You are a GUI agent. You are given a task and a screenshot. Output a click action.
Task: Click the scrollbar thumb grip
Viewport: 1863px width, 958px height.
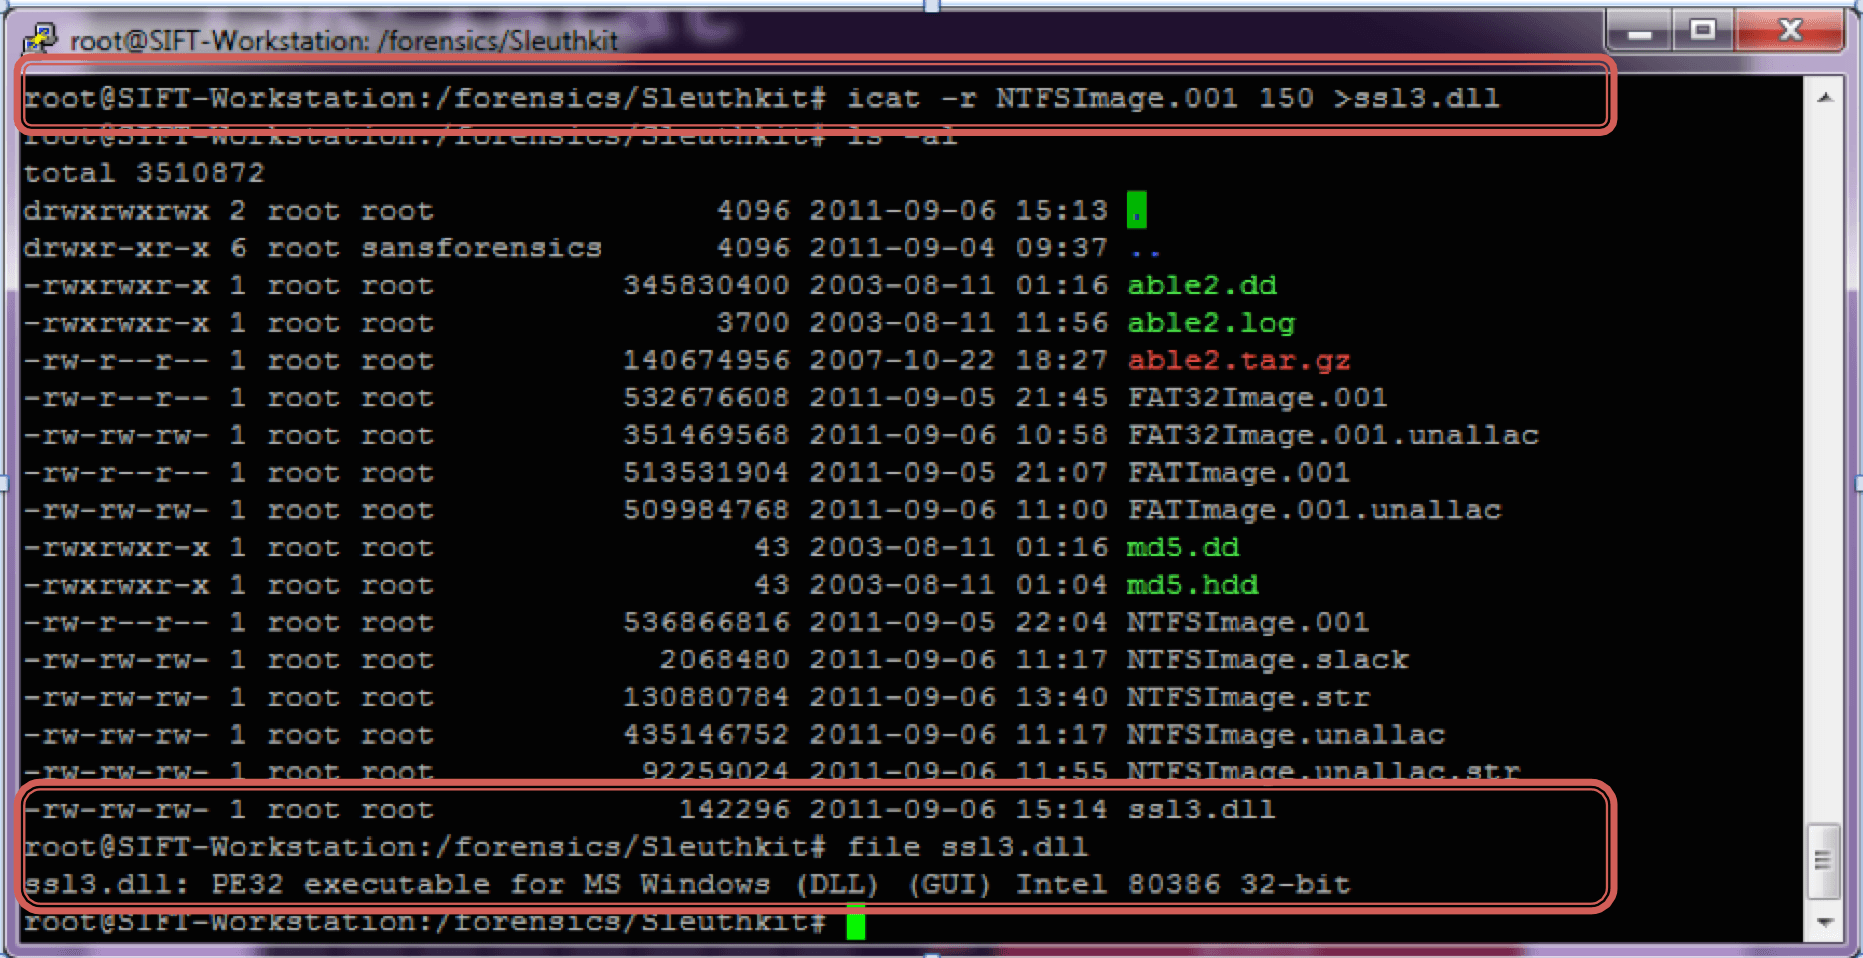[1823, 860]
